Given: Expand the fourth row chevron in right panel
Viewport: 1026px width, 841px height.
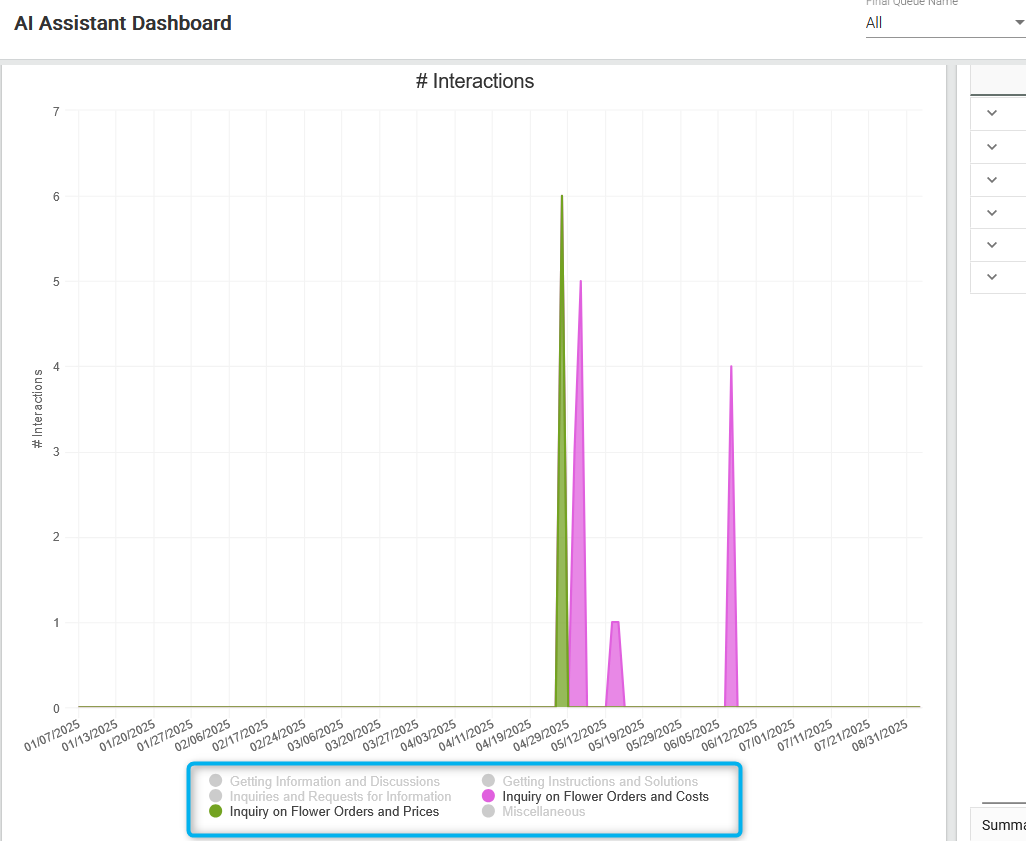Looking at the screenshot, I should click(x=992, y=212).
